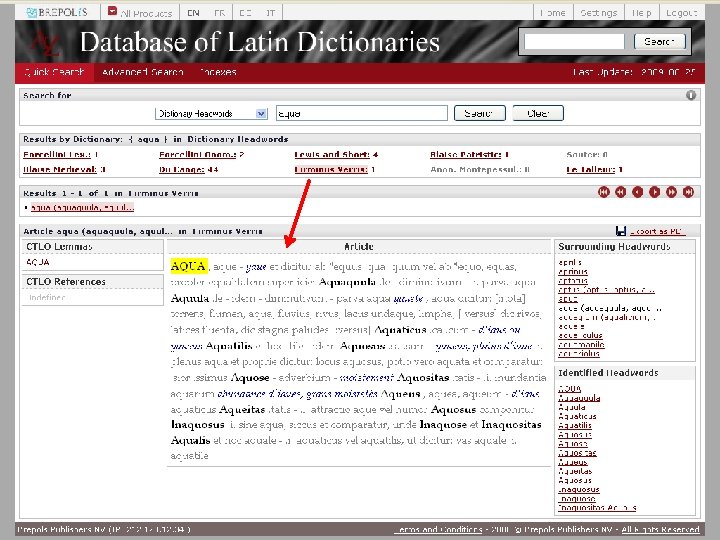
Task: Open Le Talleur results
Action: pyautogui.click(x=591, y=169)
